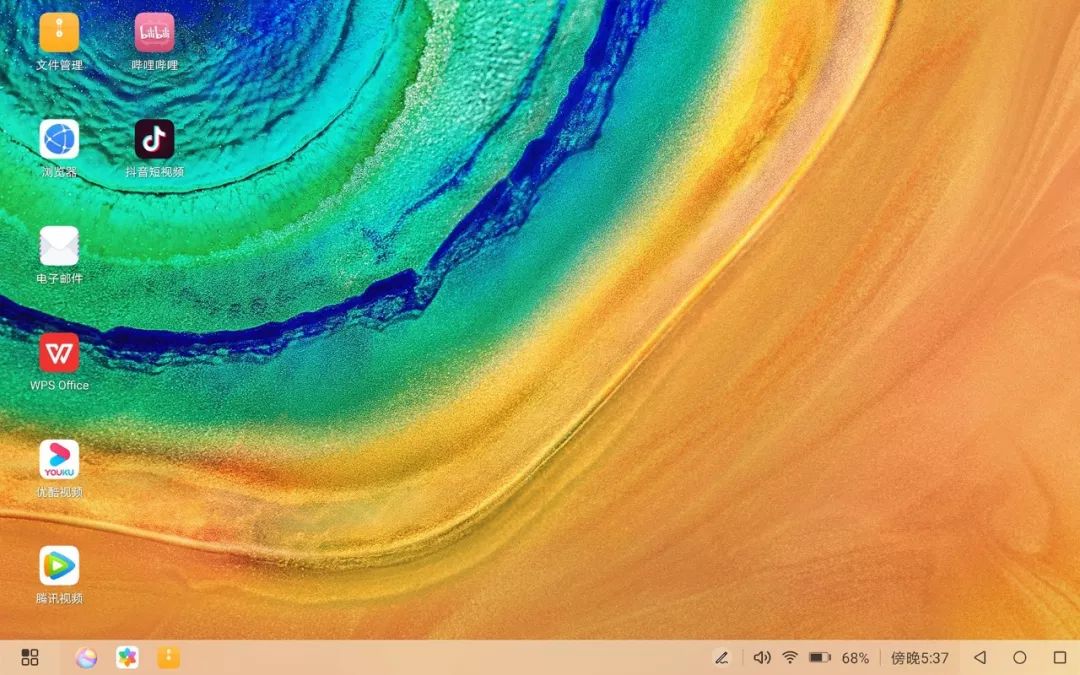This screenshot has width=1080, height=675.
Task: Open the Gallery flower icon in taskbar
Action: (x=127, y=658)
